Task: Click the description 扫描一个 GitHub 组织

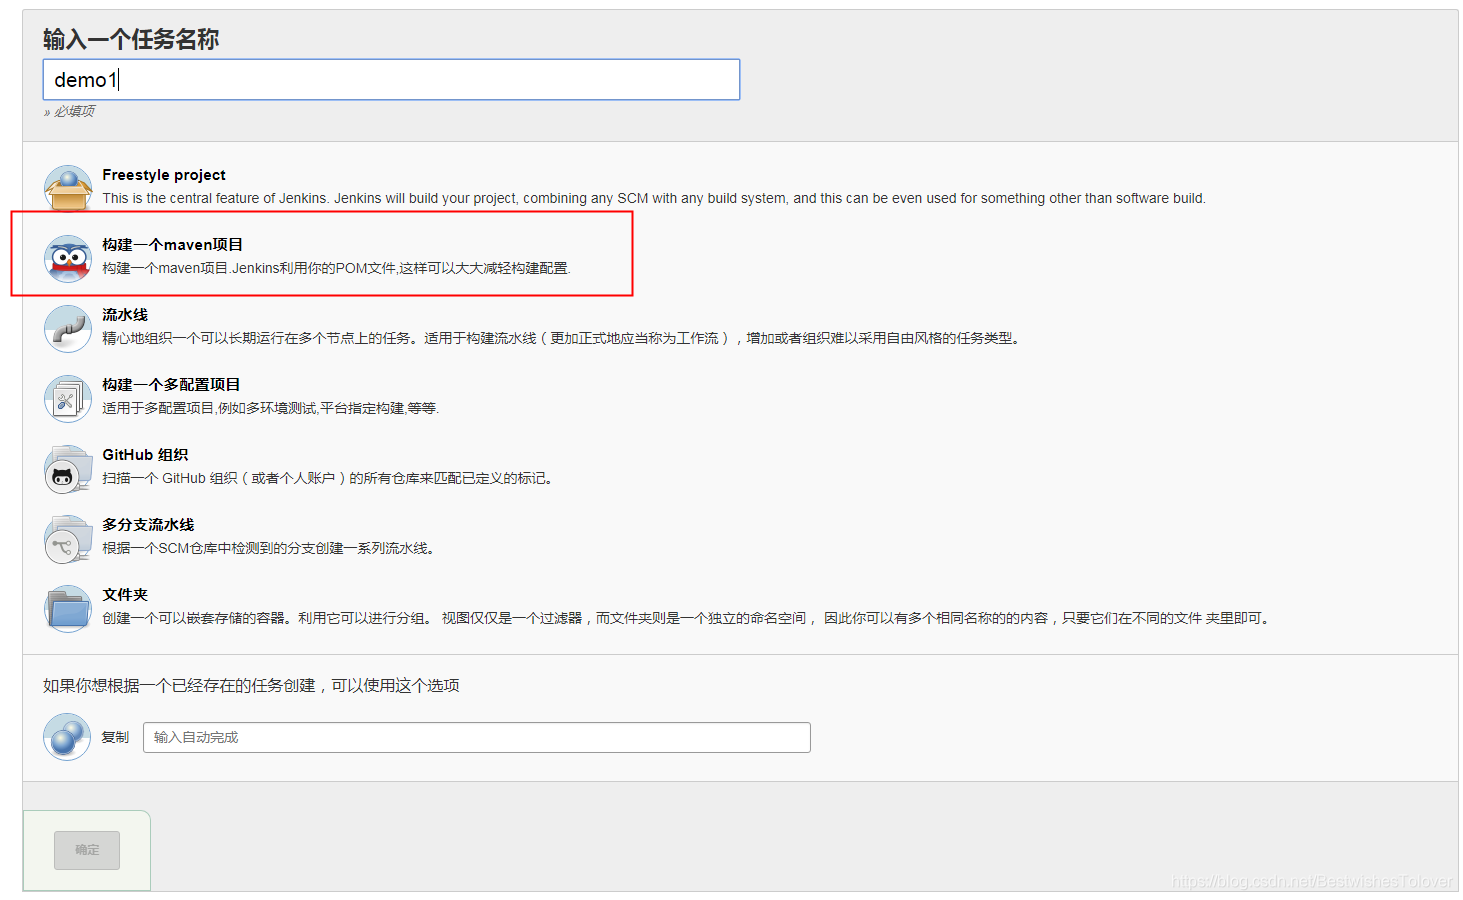Action: tap(328, 478)
